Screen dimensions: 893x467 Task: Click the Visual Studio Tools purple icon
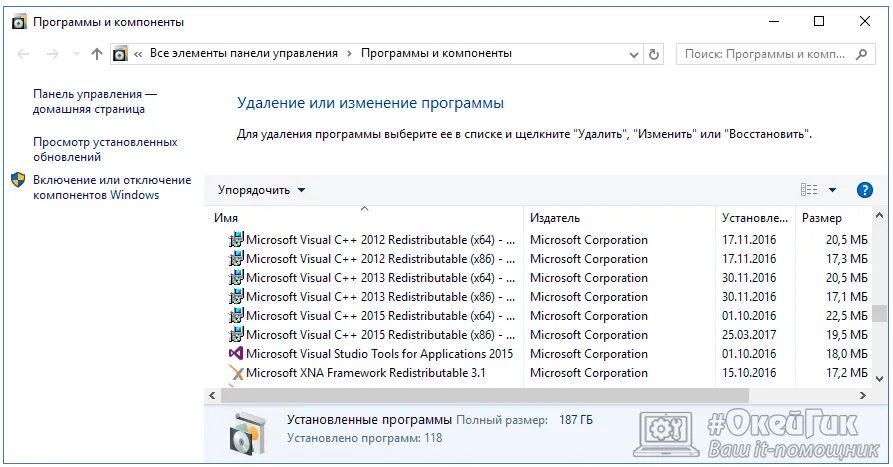coord(236,354)
